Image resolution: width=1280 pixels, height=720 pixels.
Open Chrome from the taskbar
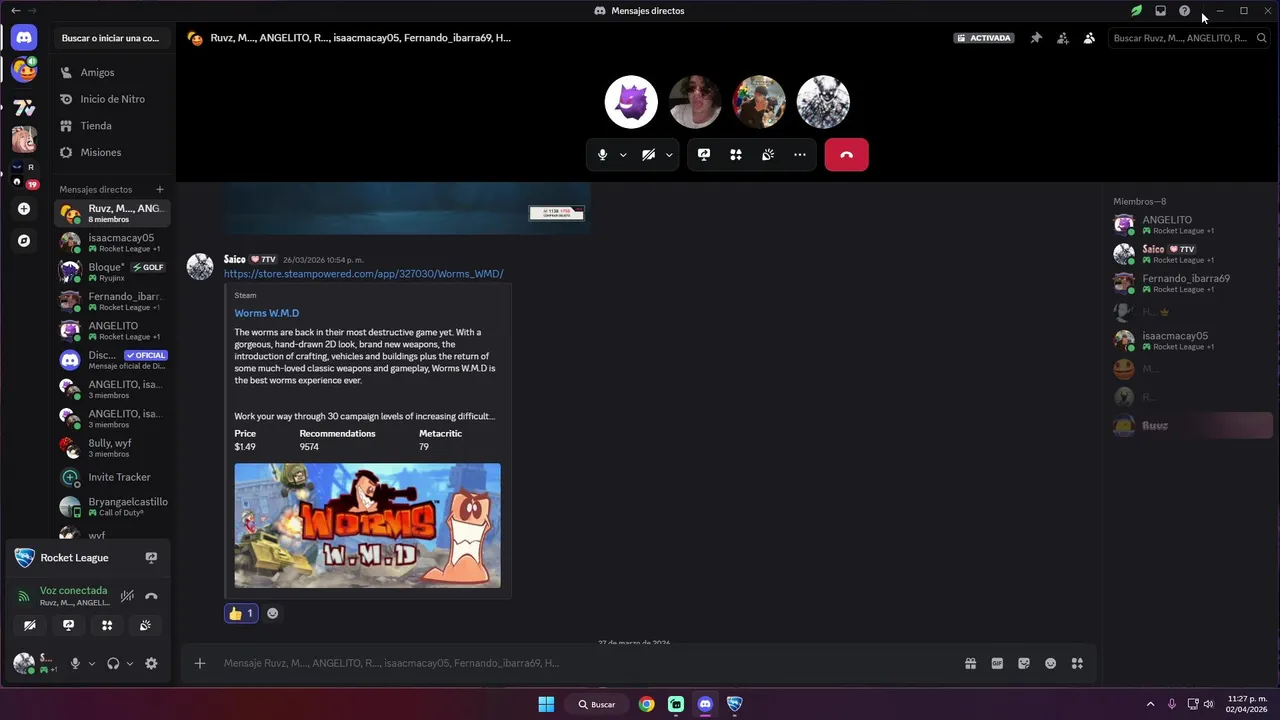647,704
